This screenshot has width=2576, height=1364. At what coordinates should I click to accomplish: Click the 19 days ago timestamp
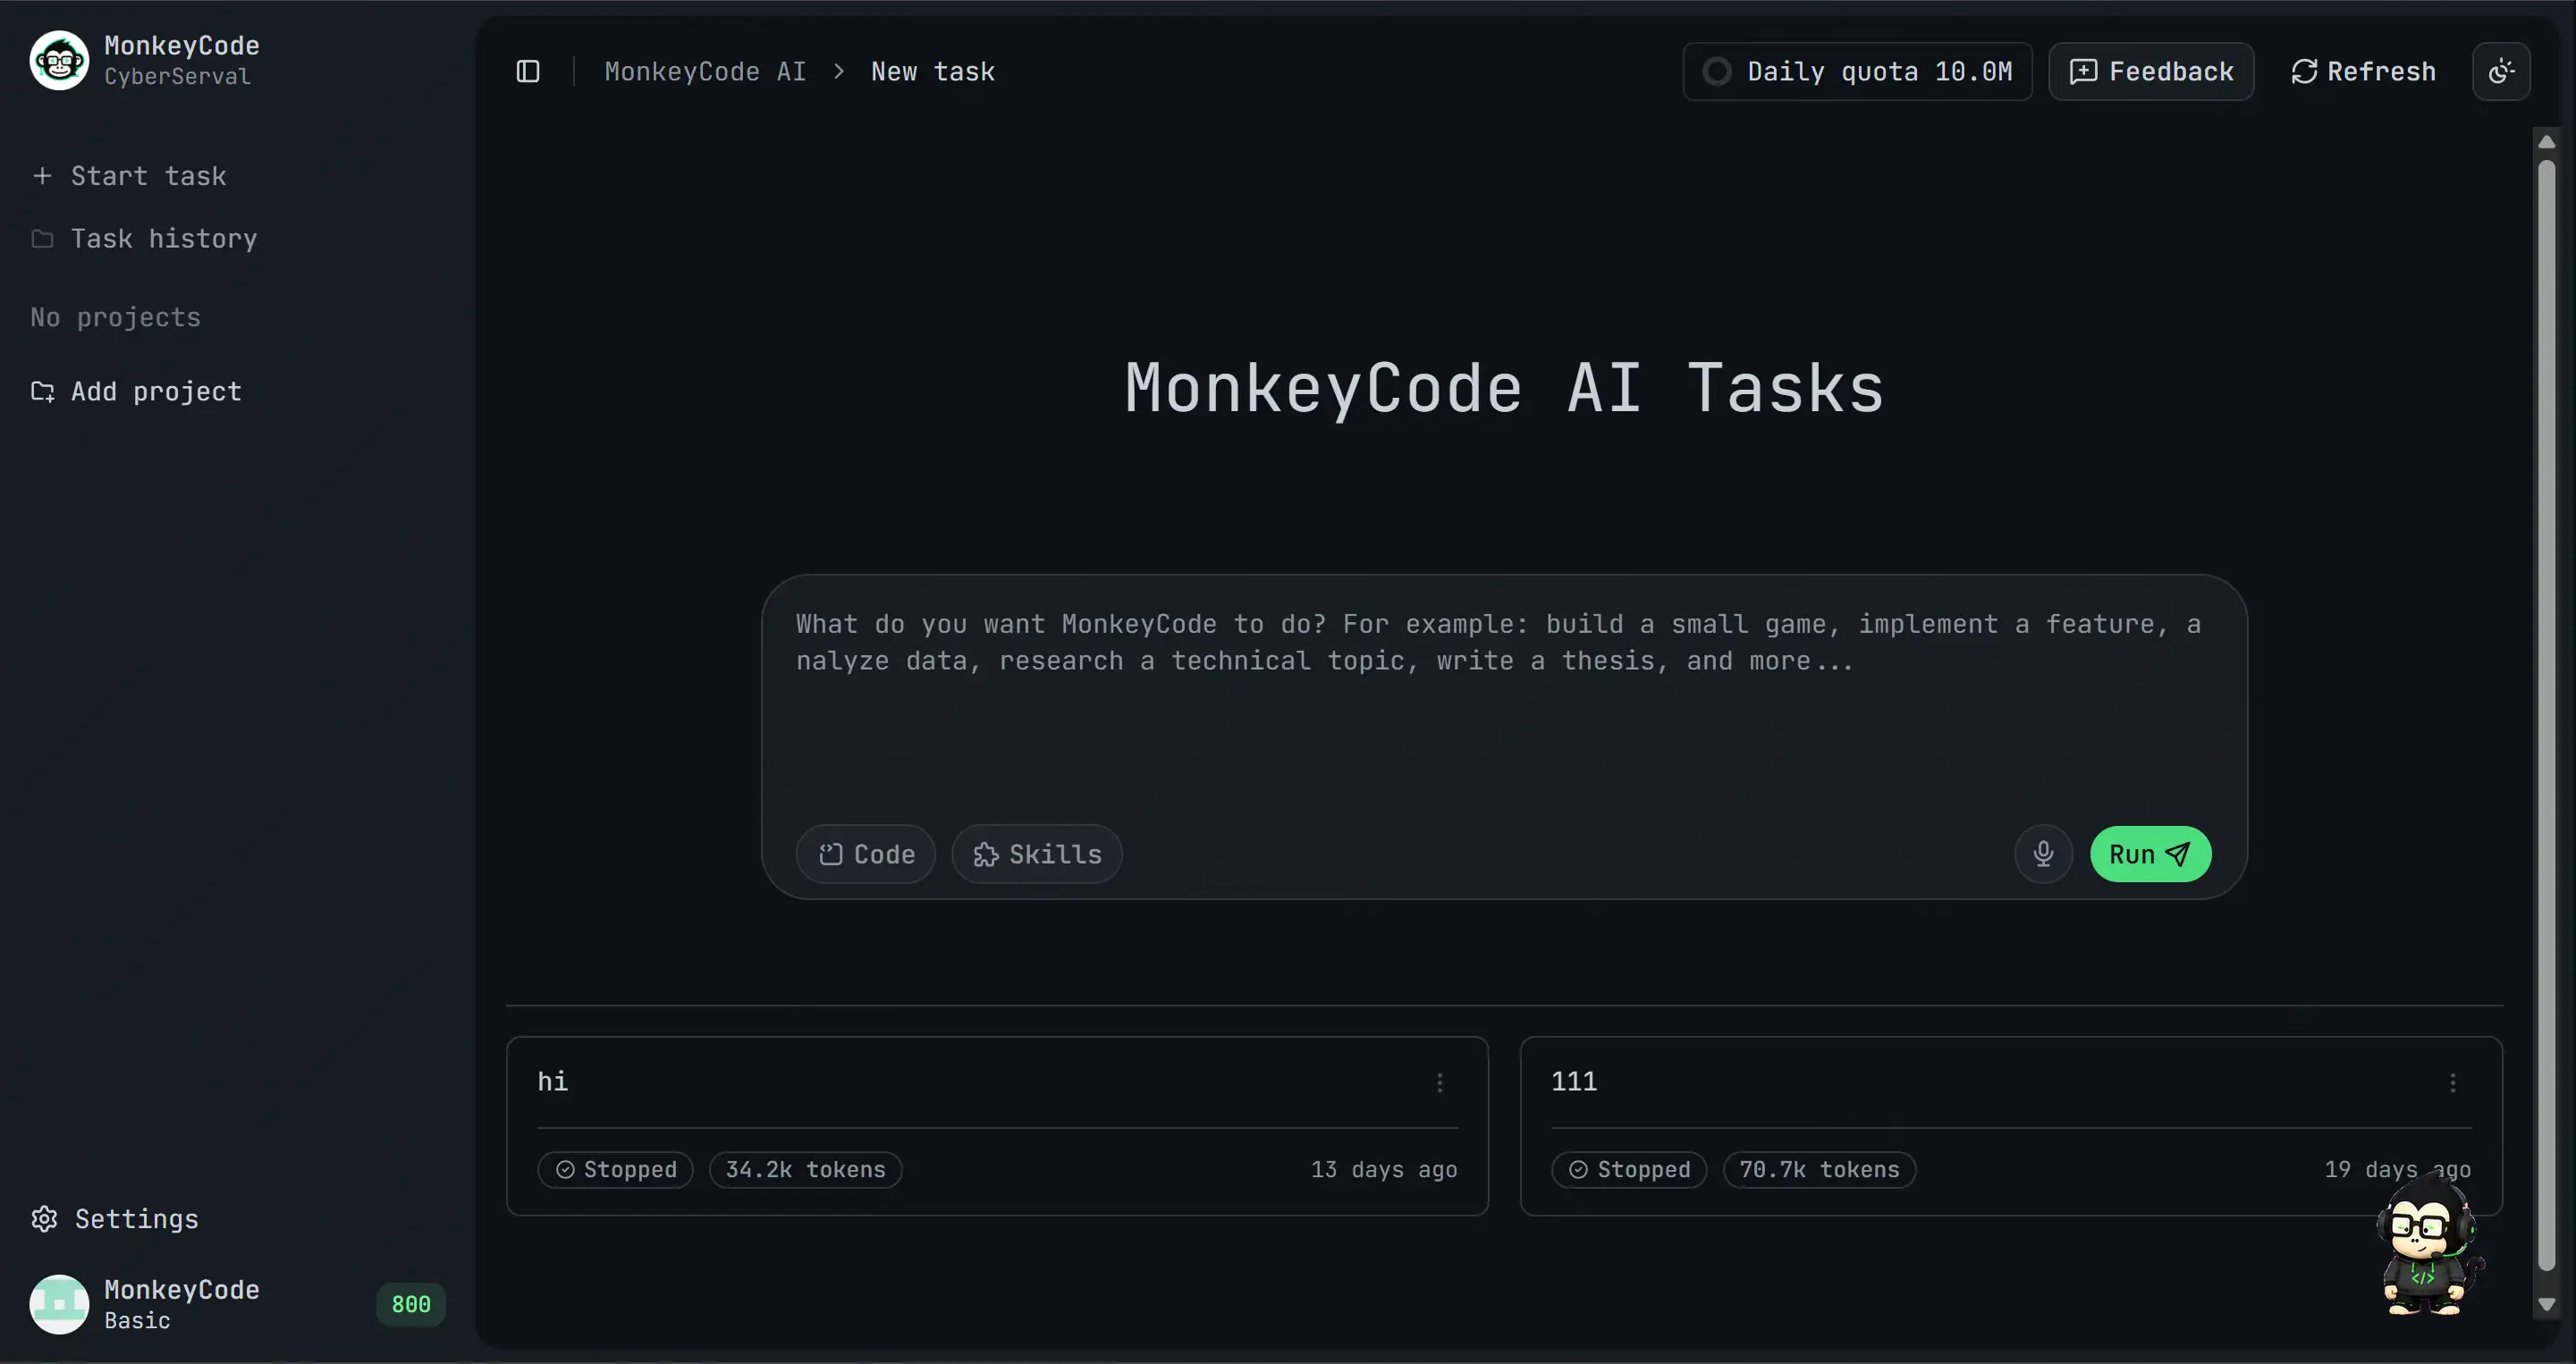tap(2397, 1169)
